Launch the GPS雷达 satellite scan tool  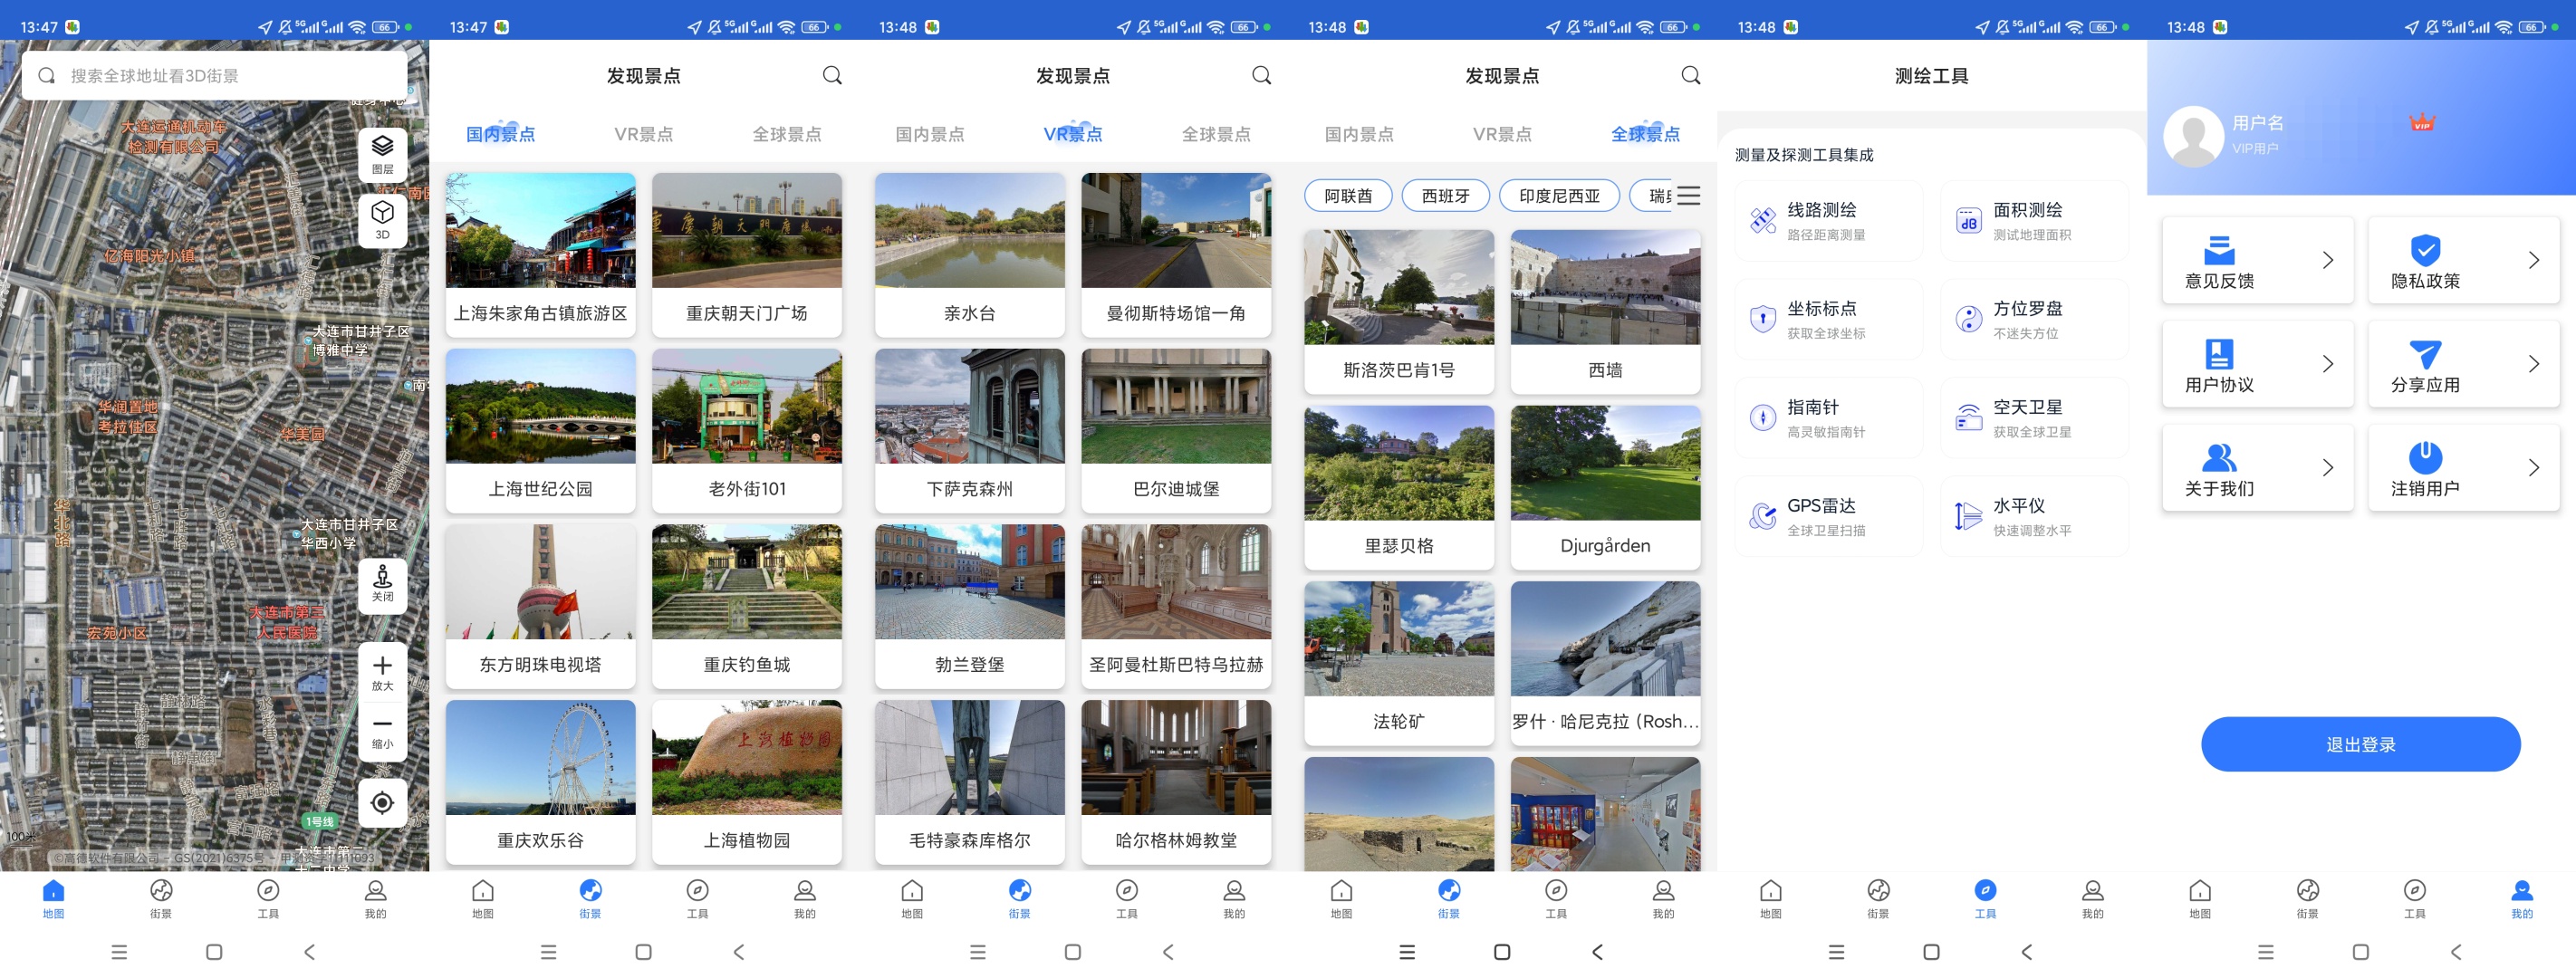tap(1827, 516)
